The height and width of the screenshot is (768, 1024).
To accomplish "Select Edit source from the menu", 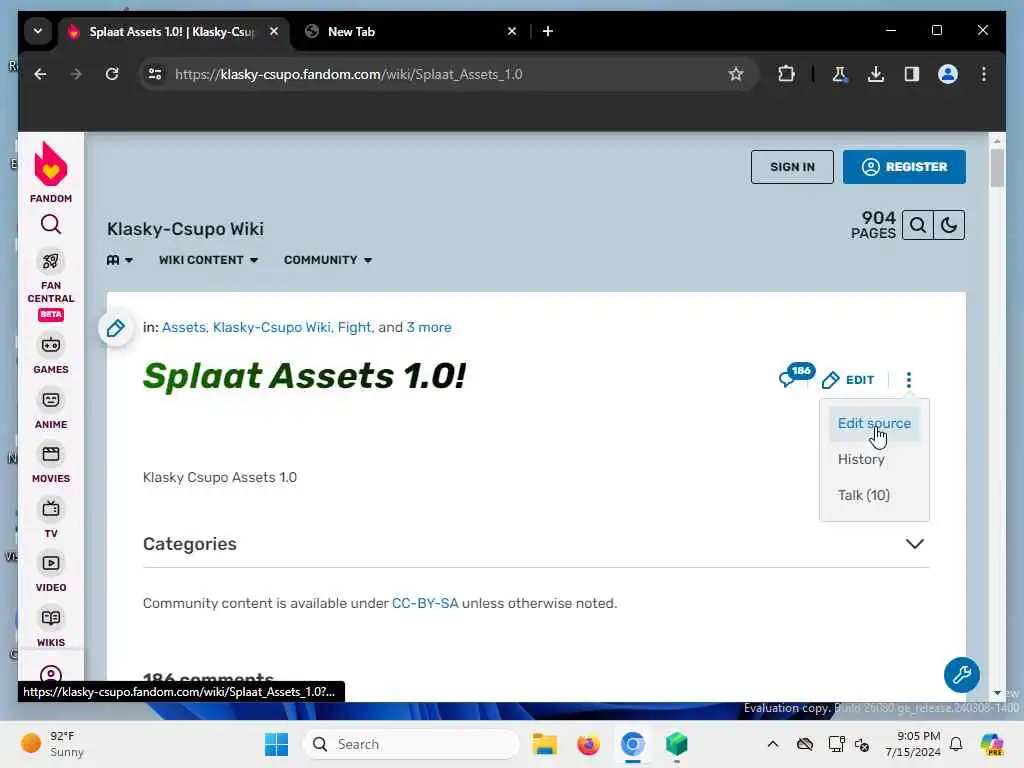I will pyautogui.click(x=874, y=423).
